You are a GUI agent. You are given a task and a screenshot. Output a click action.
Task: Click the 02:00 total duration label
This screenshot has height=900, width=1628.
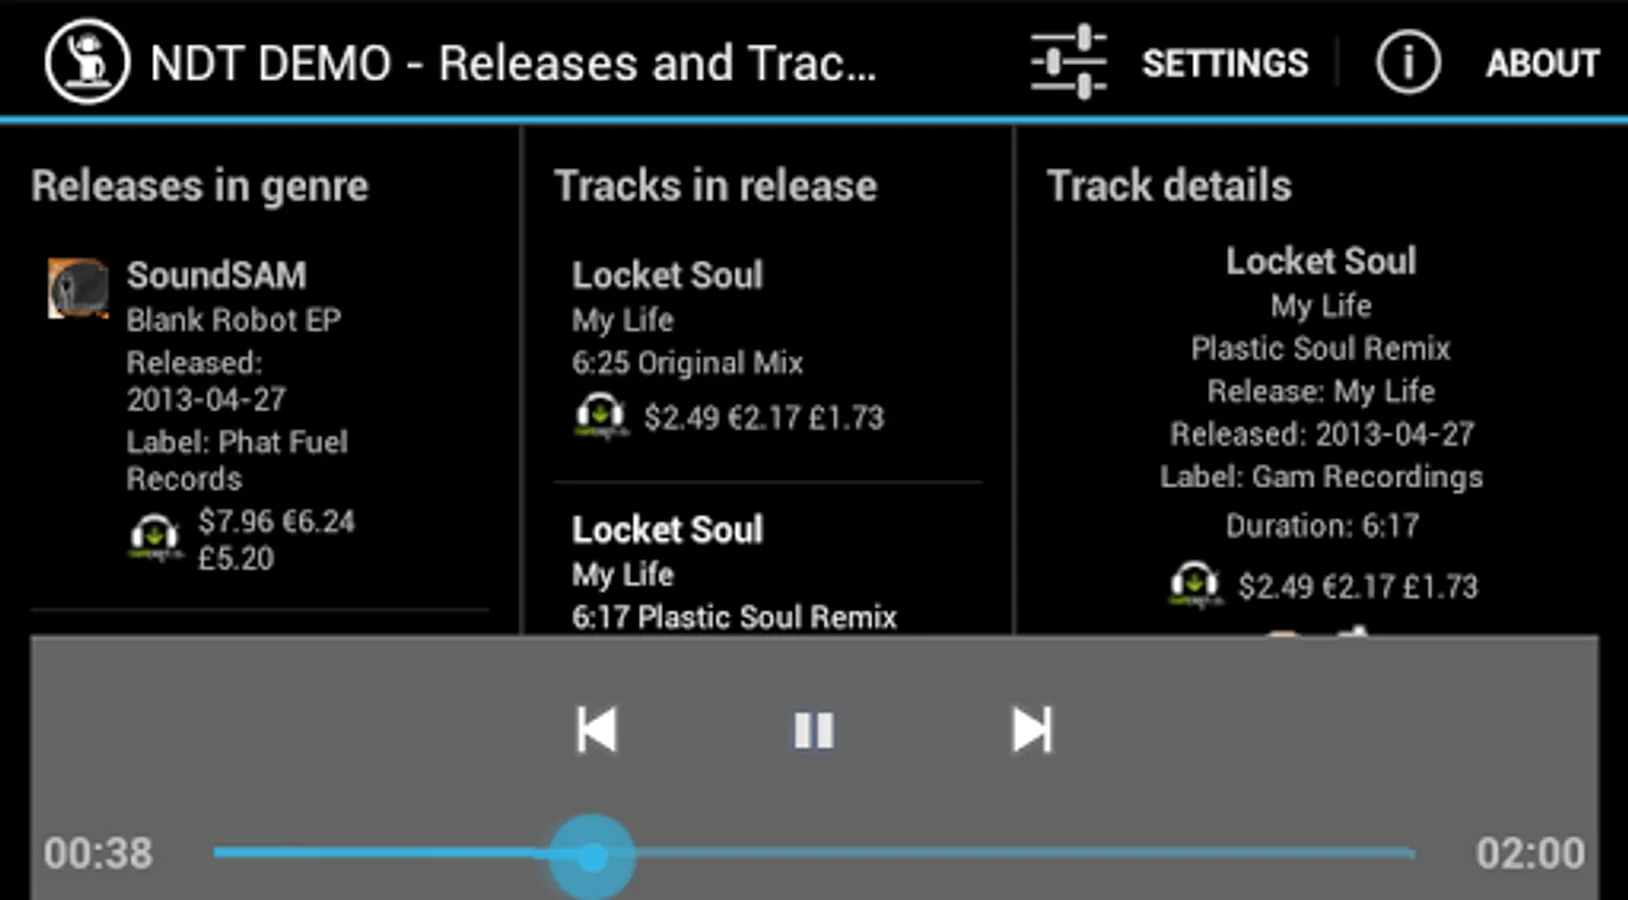[x=1530, y=853]
